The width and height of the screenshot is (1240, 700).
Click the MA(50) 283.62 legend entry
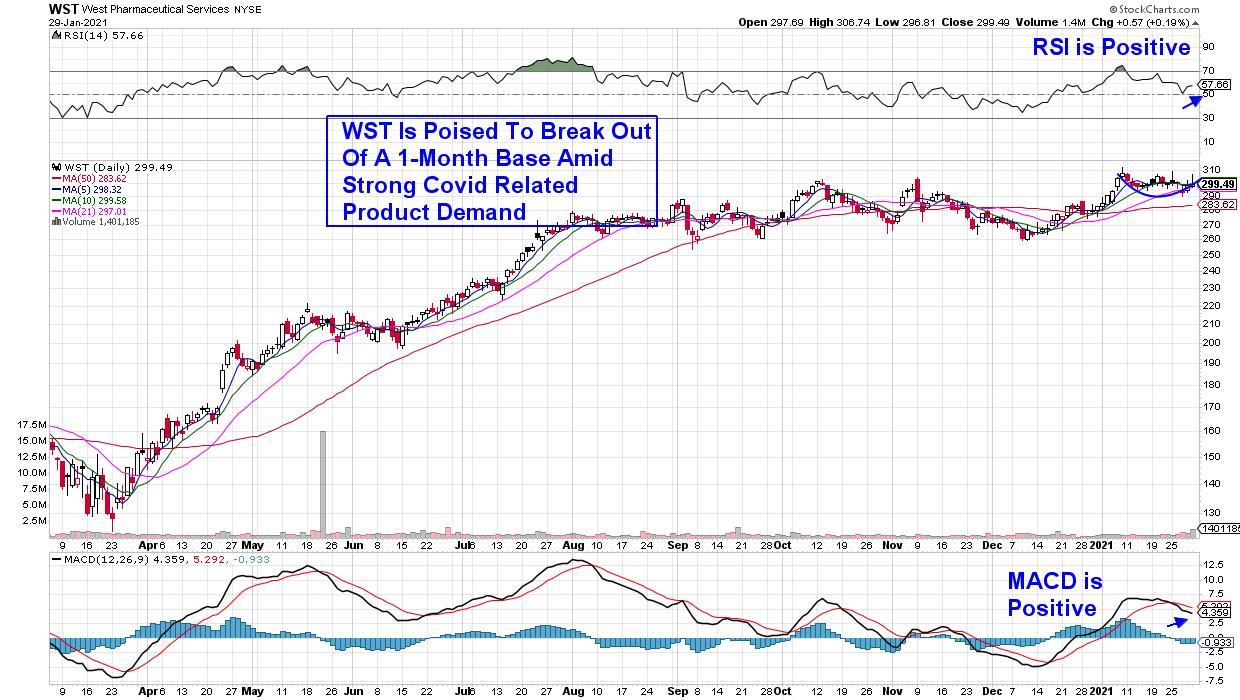pos(96,179)
